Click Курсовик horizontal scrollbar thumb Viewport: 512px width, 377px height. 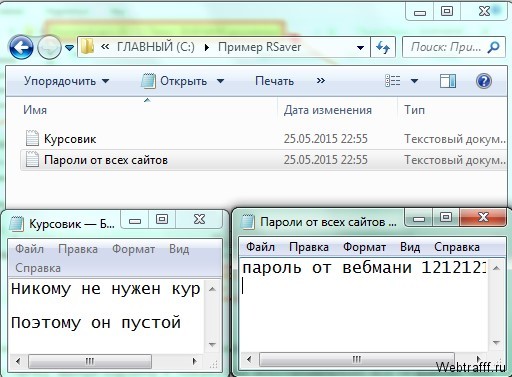pyautogui.click(x=90, y=361)
